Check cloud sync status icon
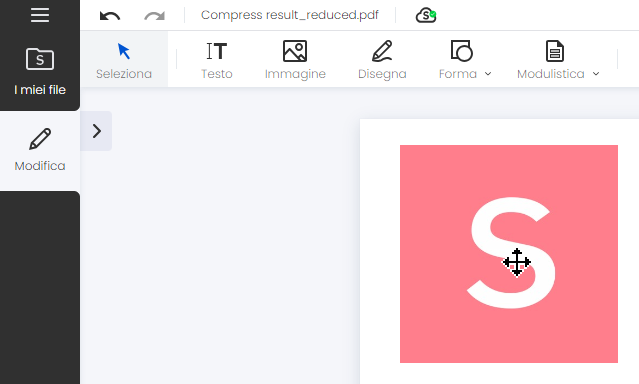 click(x=426, y=15)
